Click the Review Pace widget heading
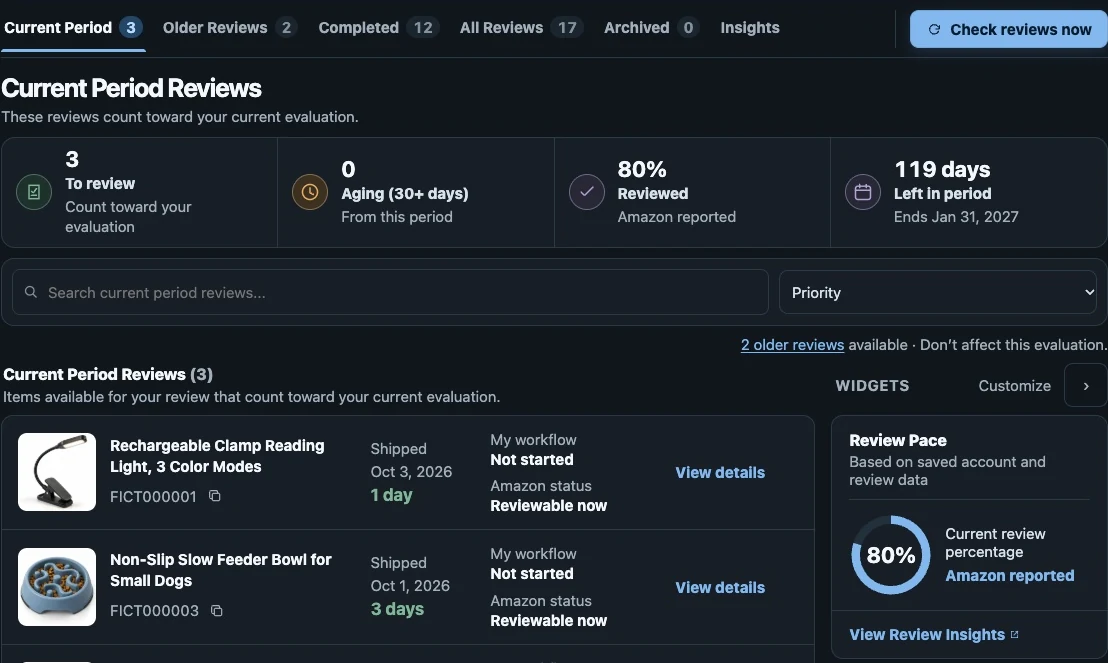This screenshot has width=1108, height=663. (897, 440)
